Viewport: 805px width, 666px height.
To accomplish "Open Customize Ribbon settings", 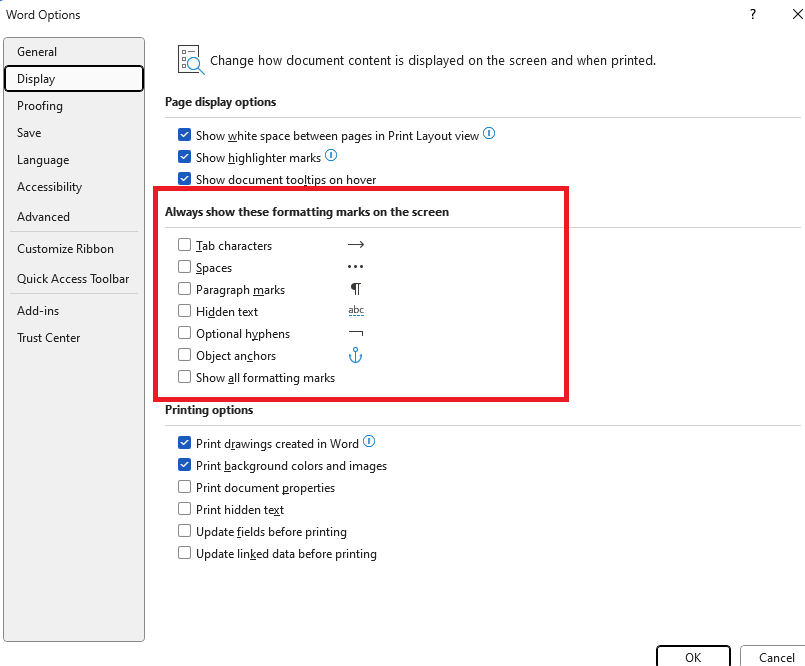I will (x=74, y=249).
